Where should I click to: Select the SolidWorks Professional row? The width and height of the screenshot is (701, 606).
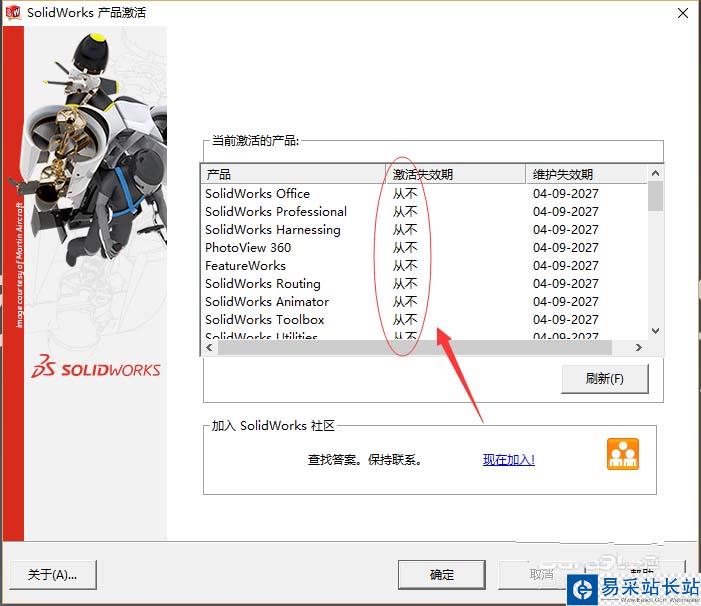click(x=424, y=211)
